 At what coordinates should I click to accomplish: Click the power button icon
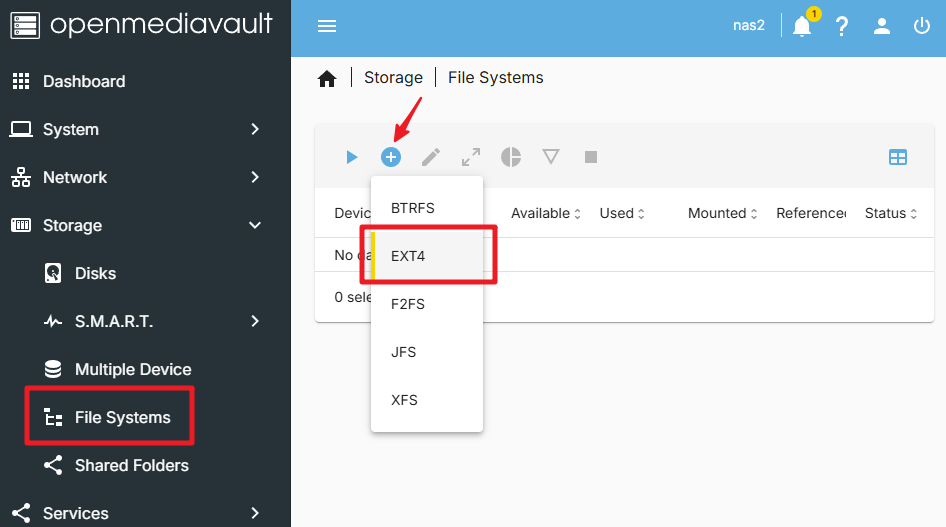[x=922, y=26]
